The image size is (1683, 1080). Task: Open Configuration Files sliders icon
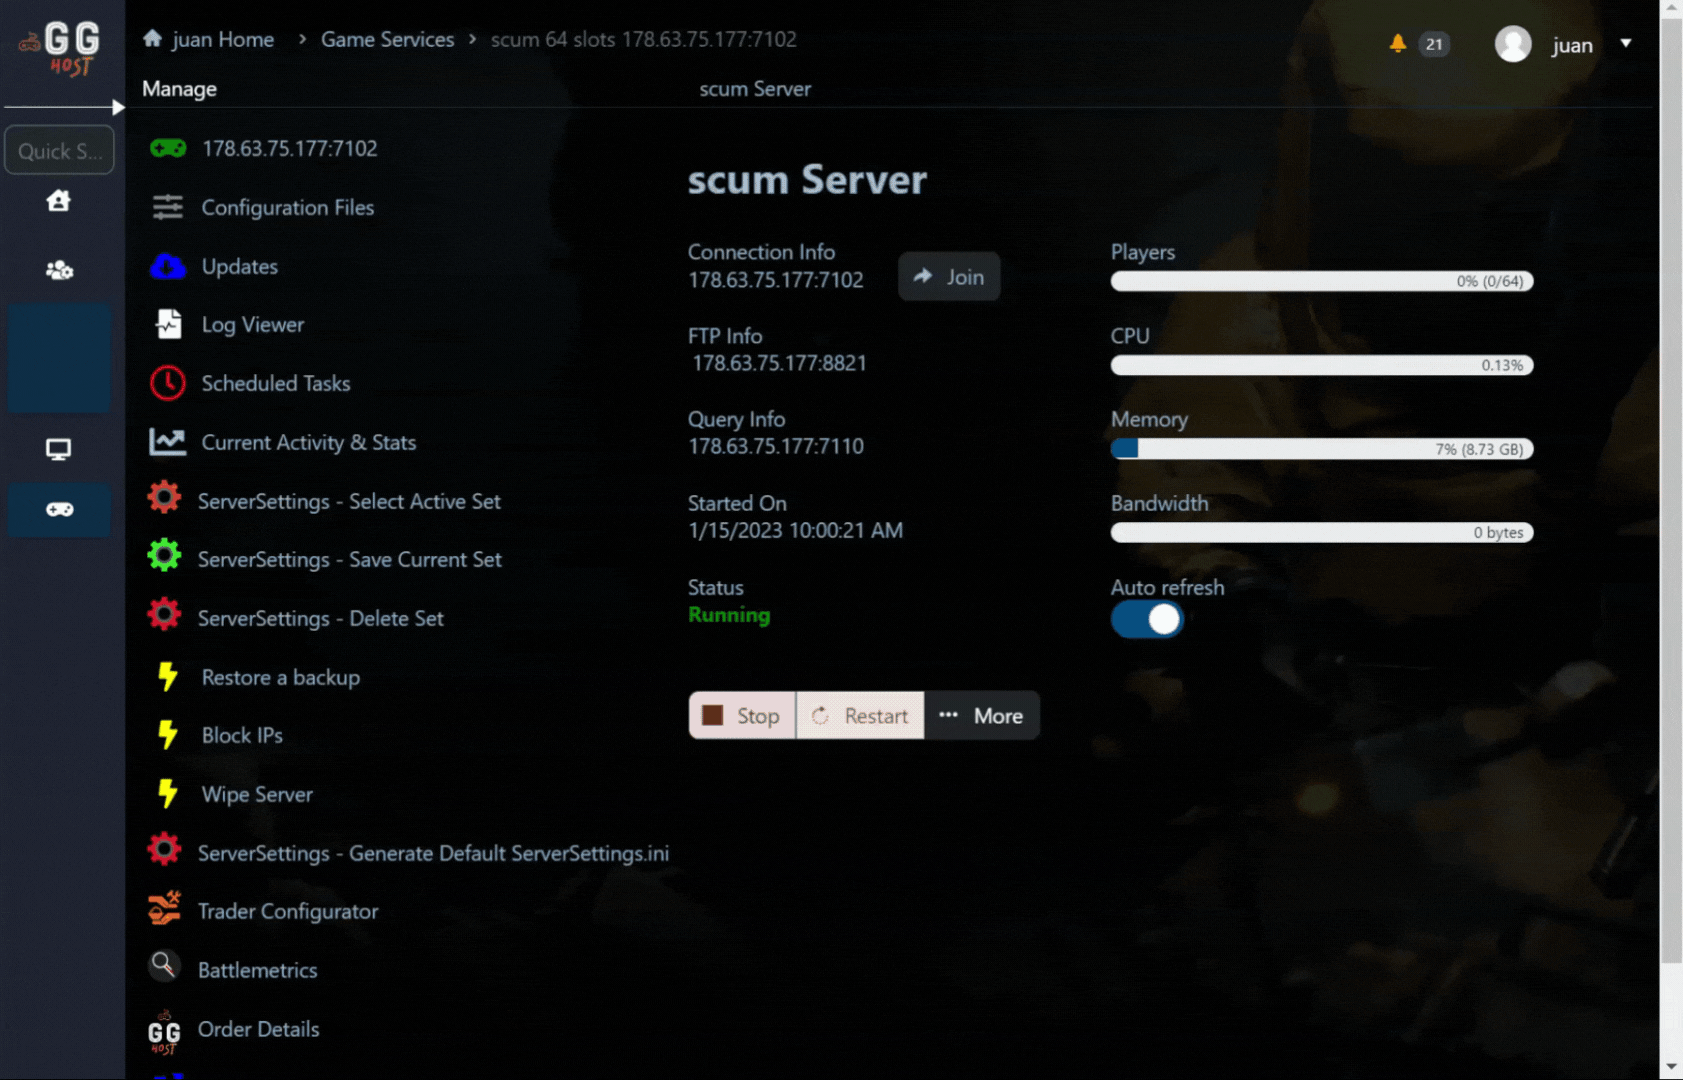point(167,207)
